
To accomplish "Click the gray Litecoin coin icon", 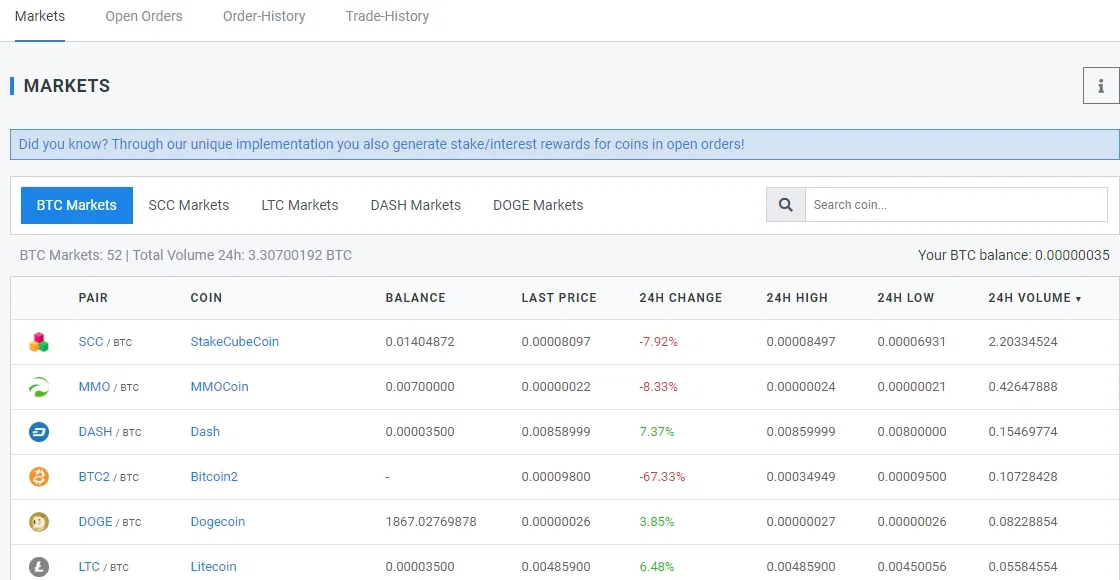I will pos(39,567).
